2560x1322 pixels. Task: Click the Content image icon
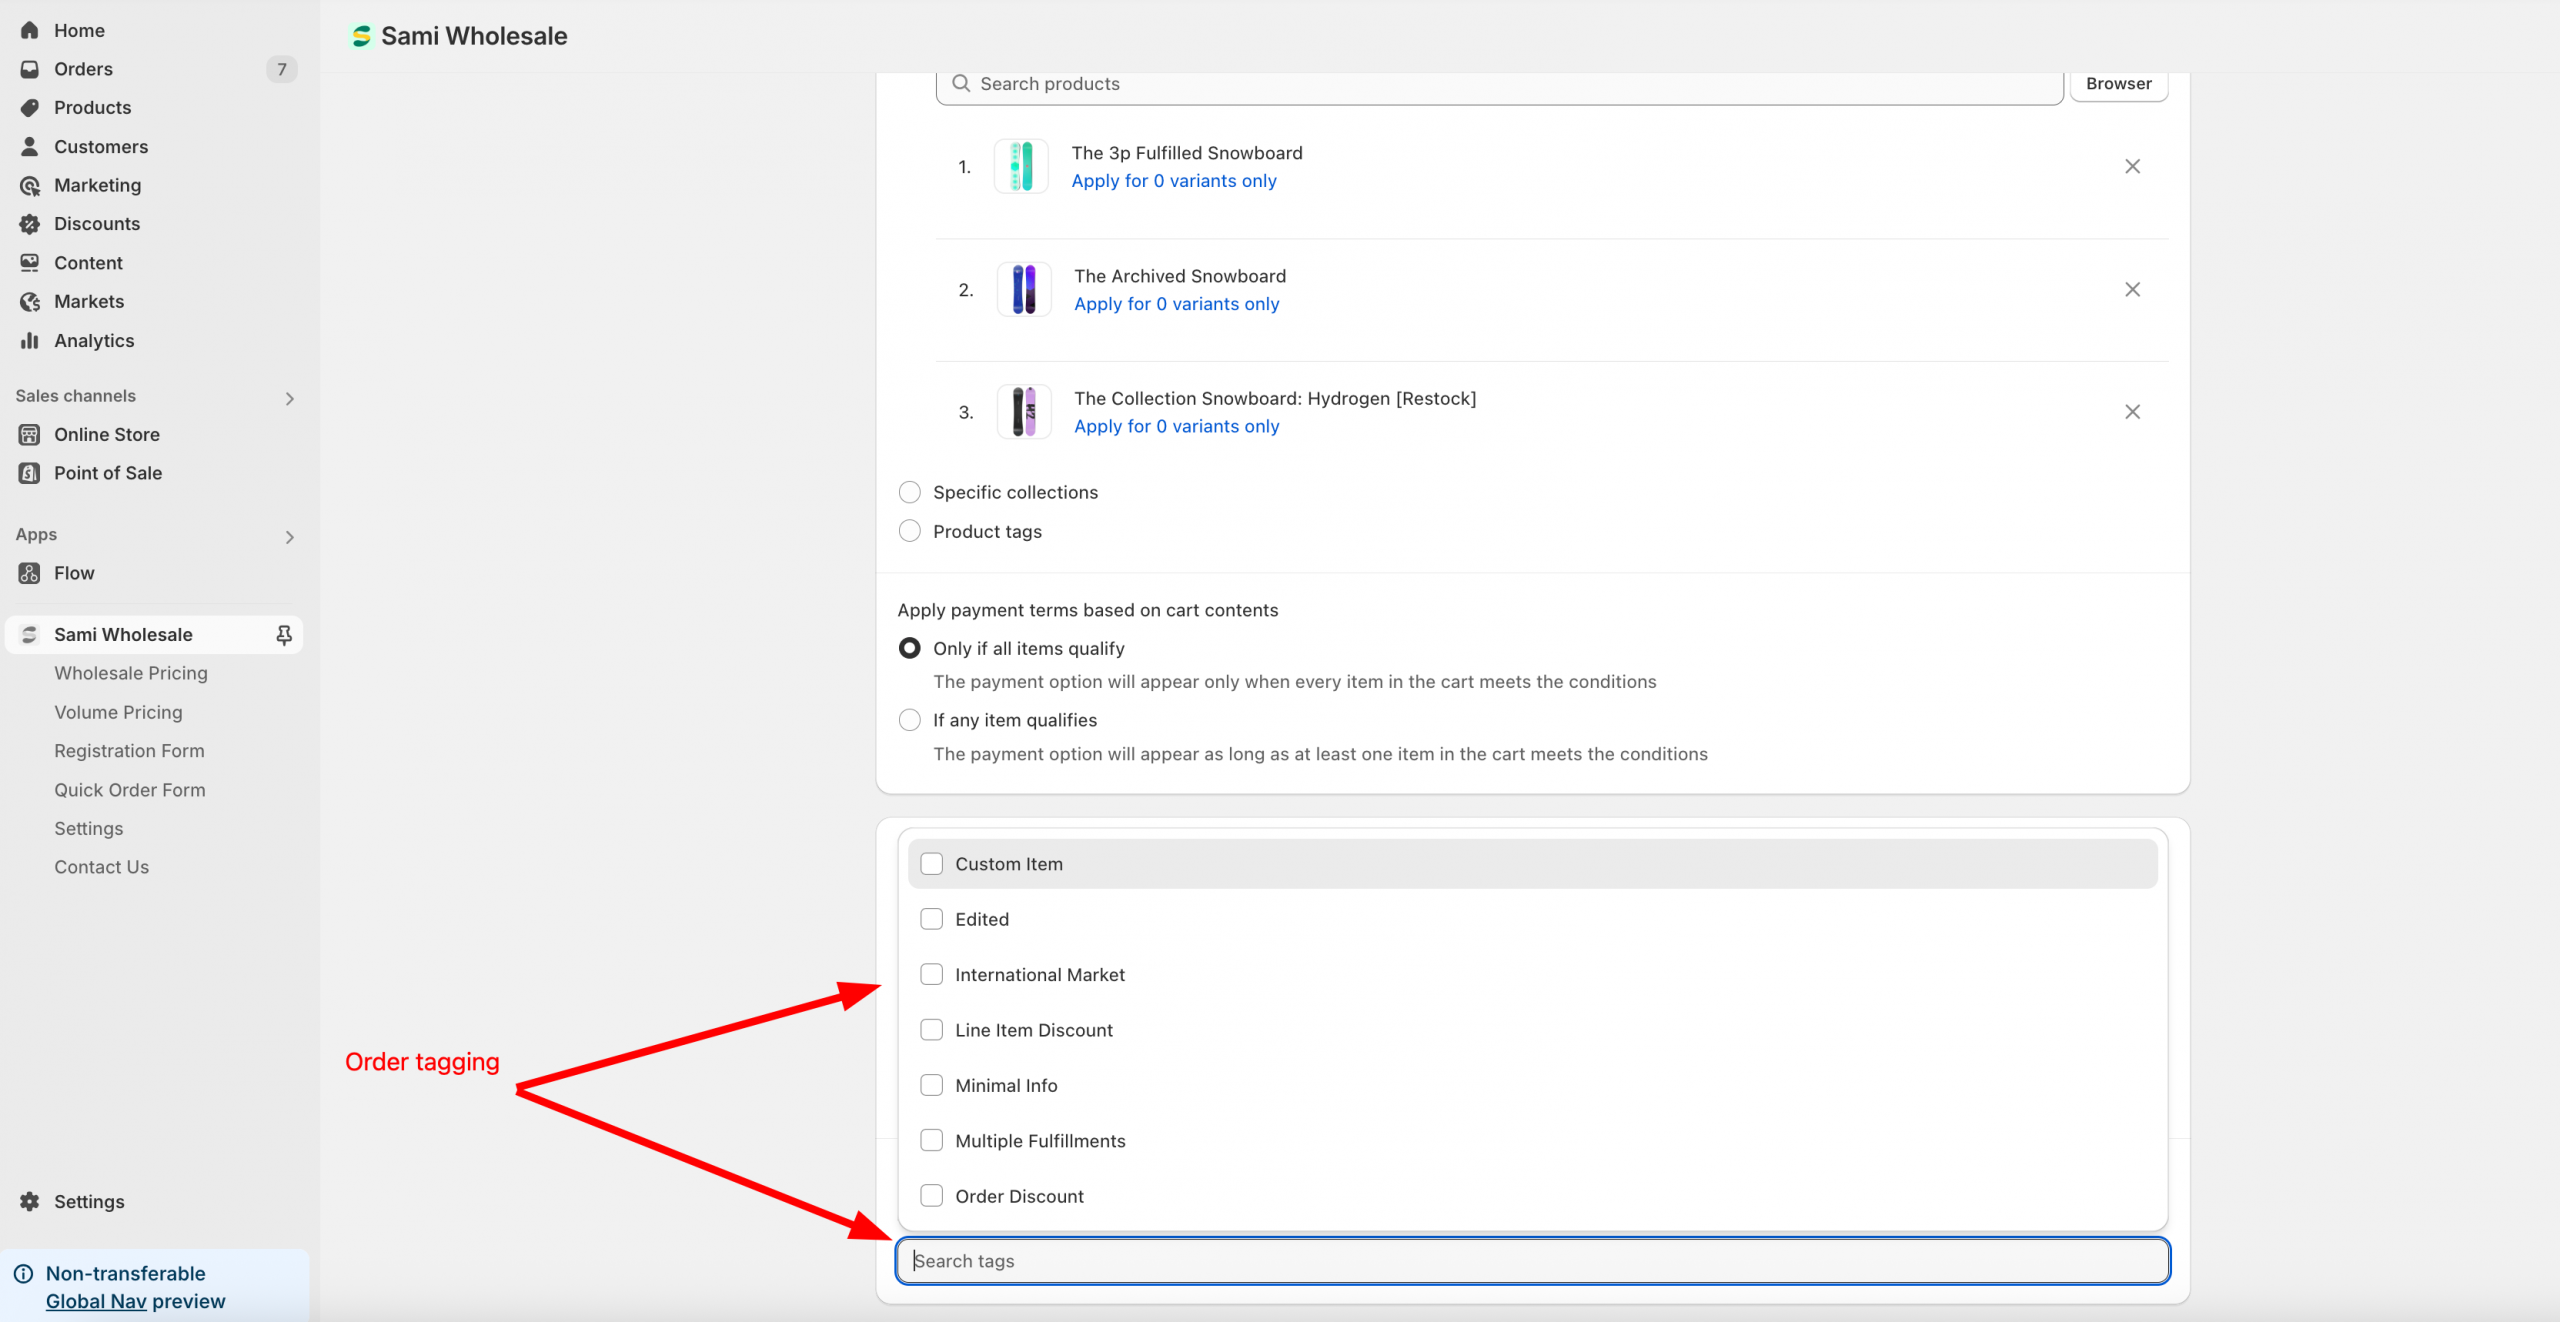pos(30,263)
